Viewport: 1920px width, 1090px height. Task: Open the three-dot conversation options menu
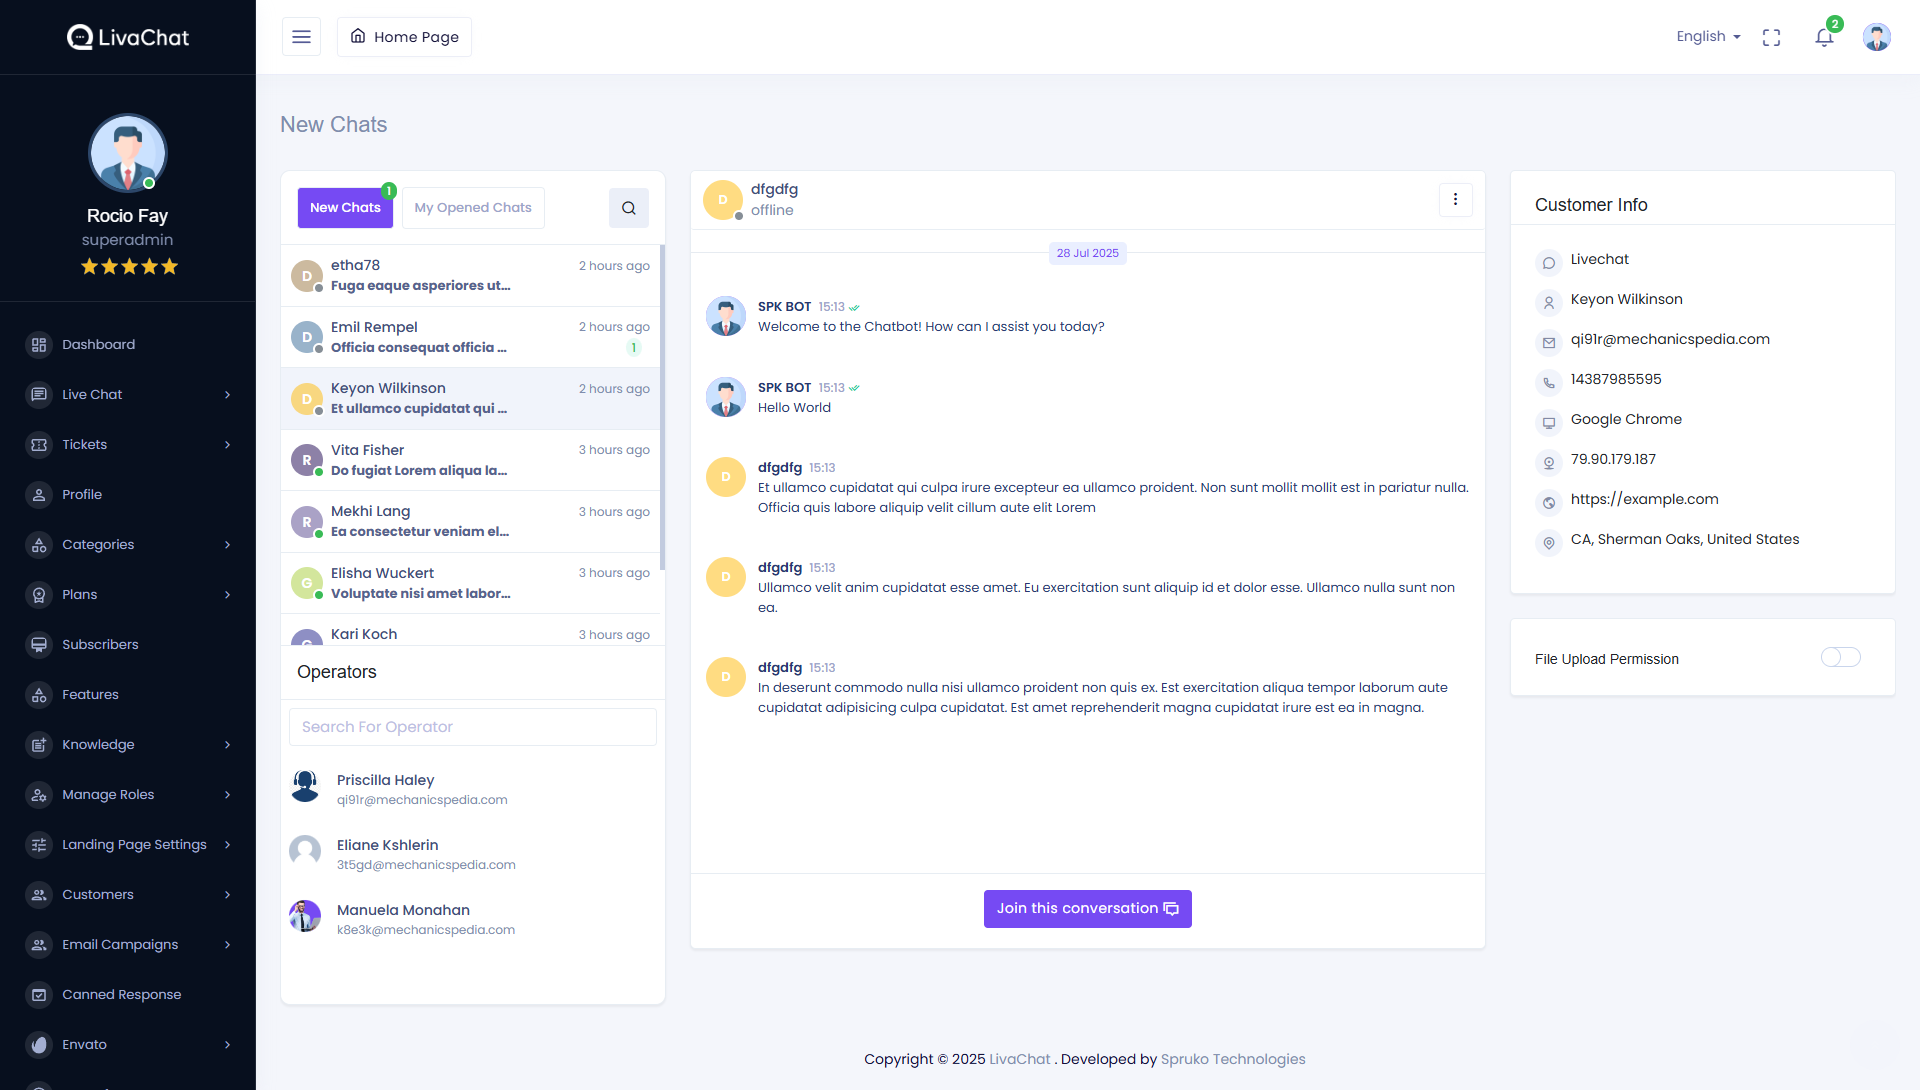click(x=1455, y=200)
